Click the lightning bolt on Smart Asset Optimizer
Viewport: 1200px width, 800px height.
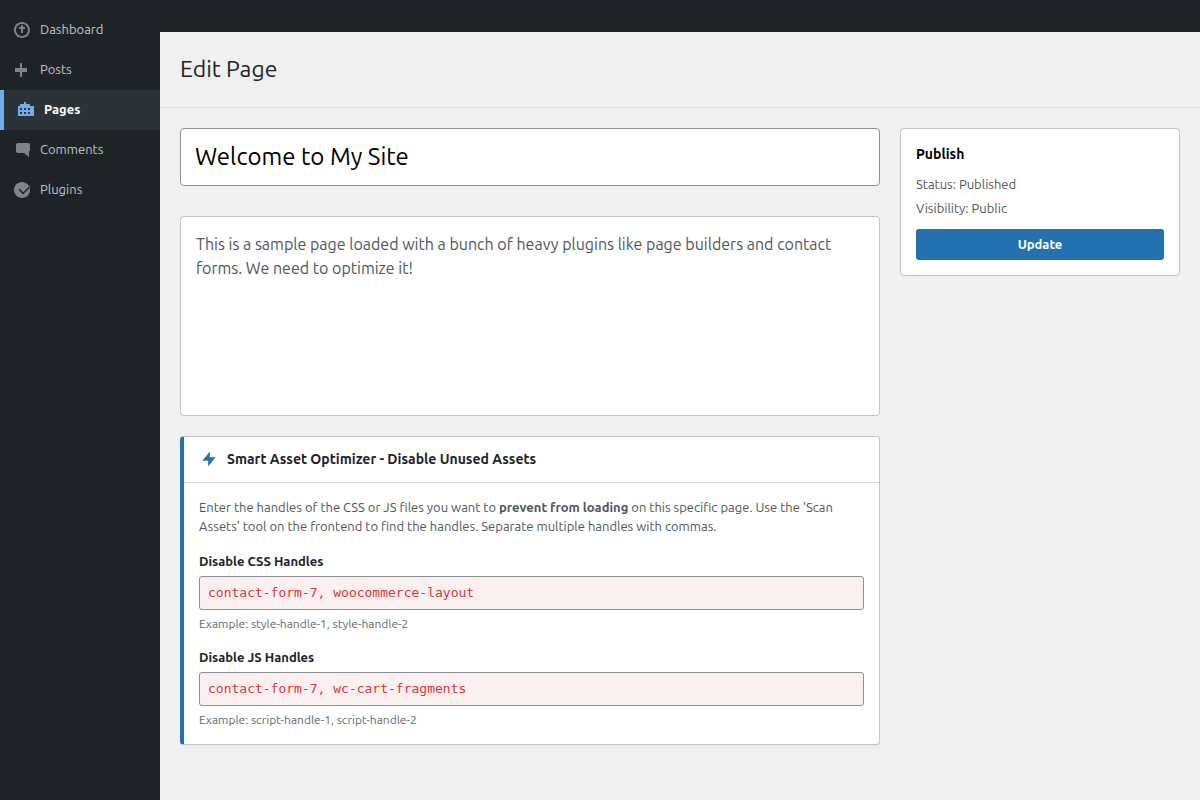pyautogui.click(x=208, y=459)
